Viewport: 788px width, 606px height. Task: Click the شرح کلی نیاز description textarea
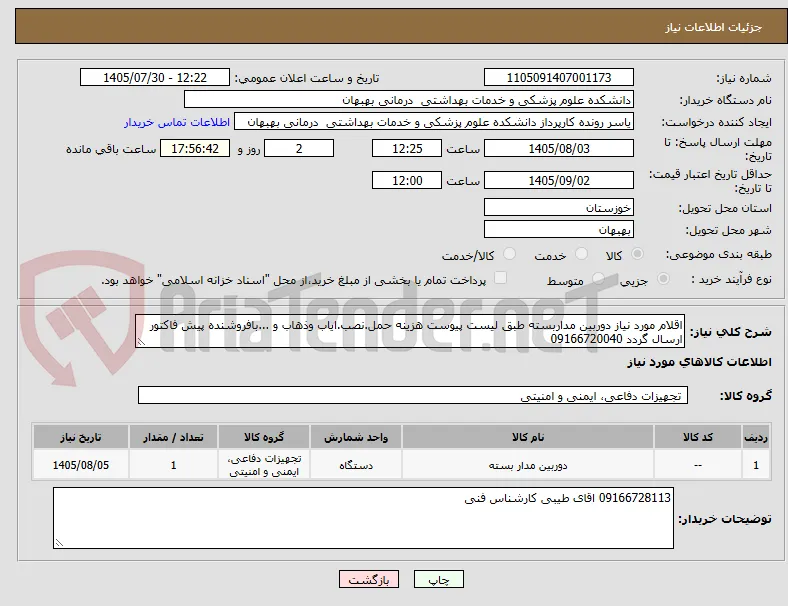tap(410, 332)
